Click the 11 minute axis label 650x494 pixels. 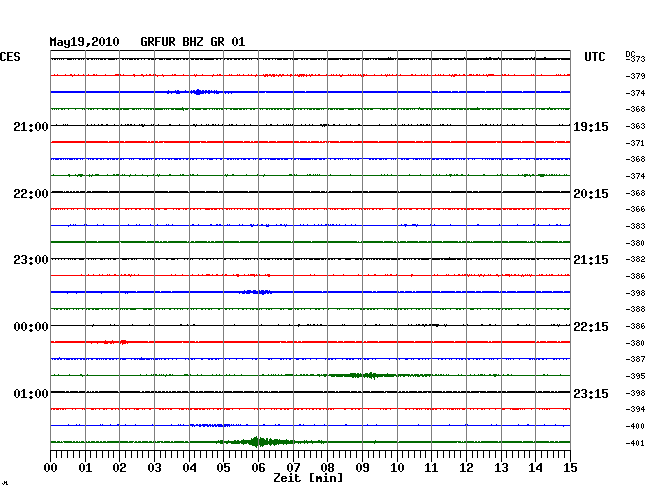[x=431, y=468]
